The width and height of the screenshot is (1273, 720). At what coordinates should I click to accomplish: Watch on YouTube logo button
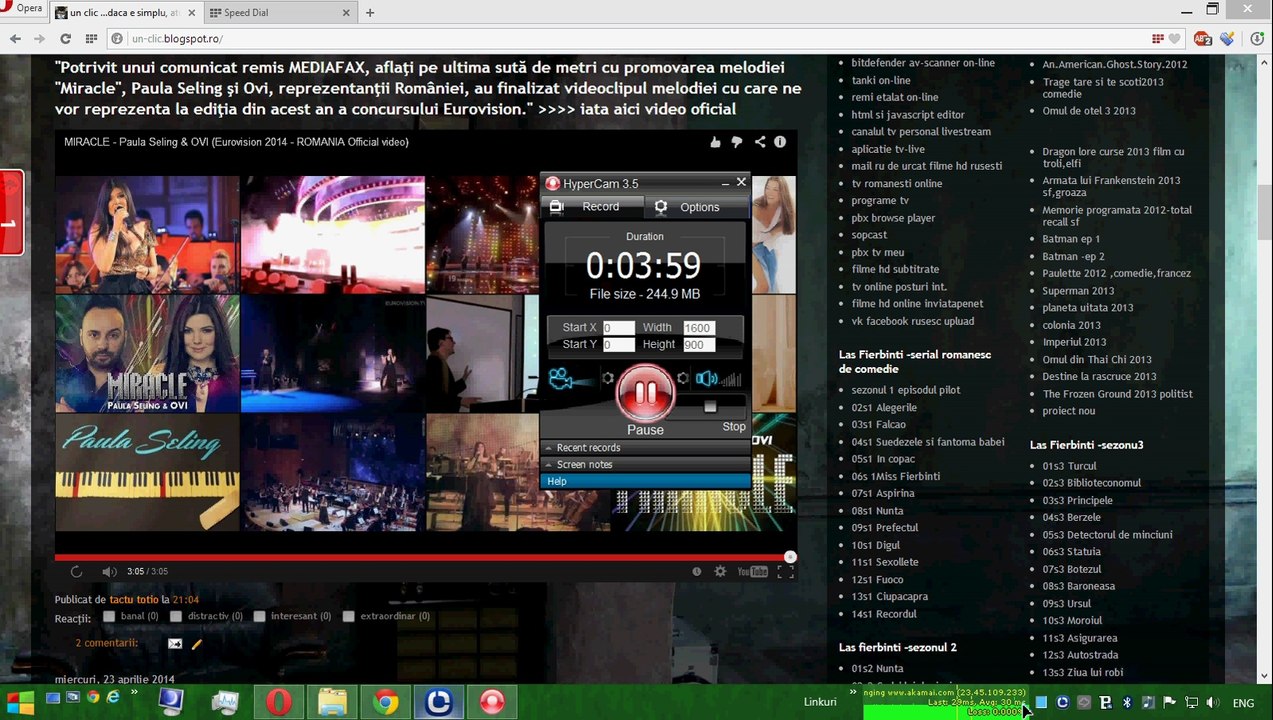(x=752, y=572)
